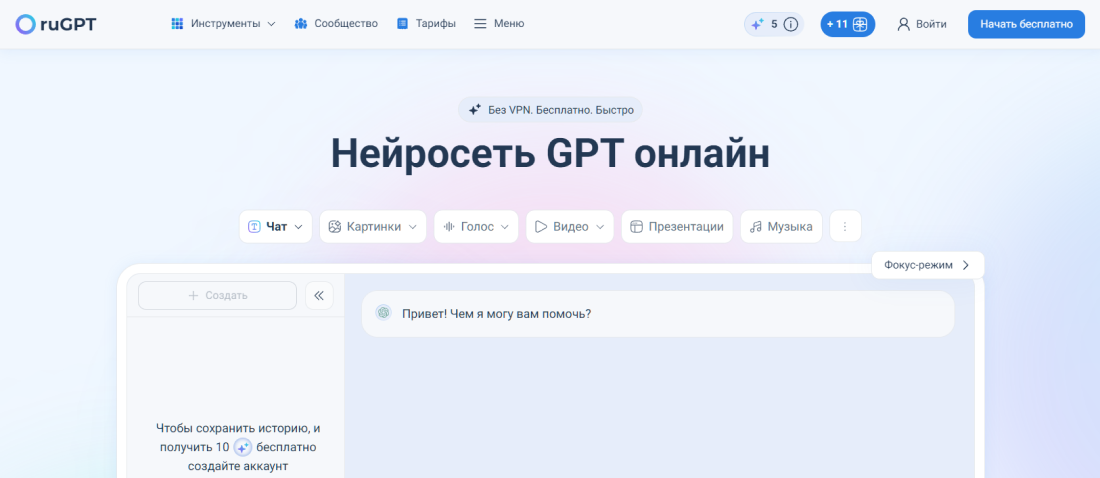1100x478 pixels.
Task: Click the Создать new chat button
Action: pyautogui.click(x=217, y=296)
